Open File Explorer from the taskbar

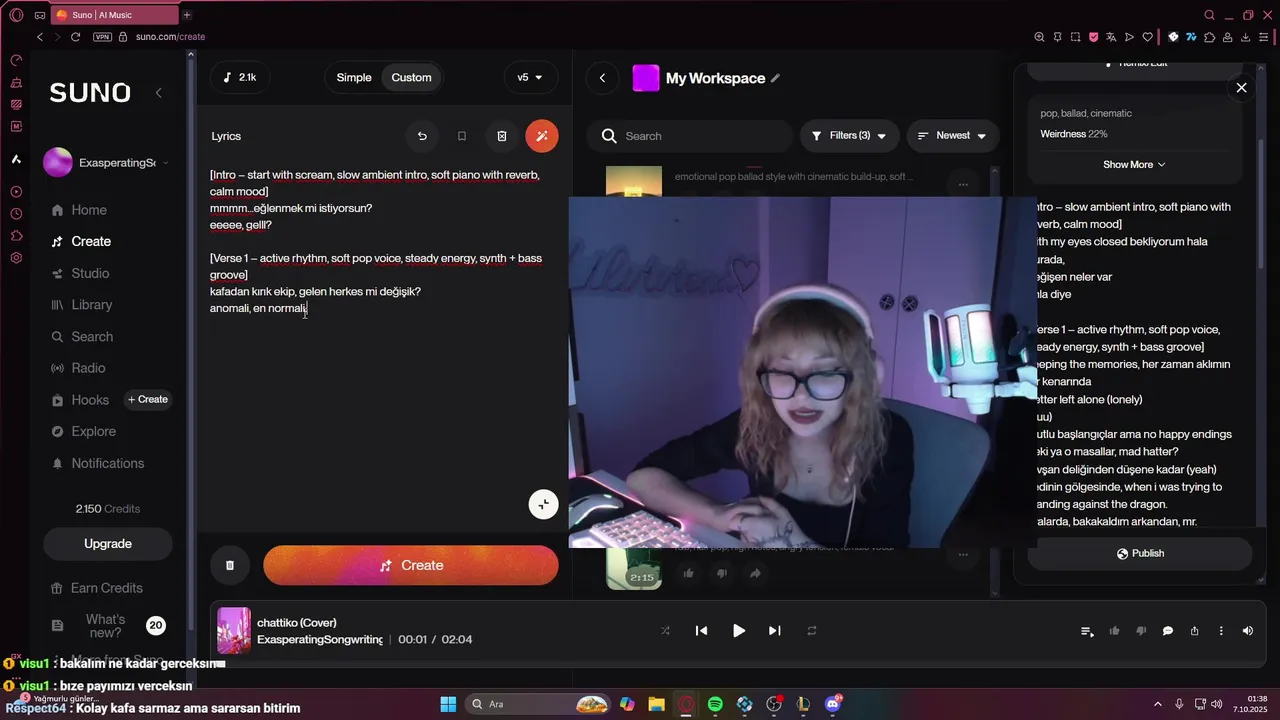tap(656, 704)
